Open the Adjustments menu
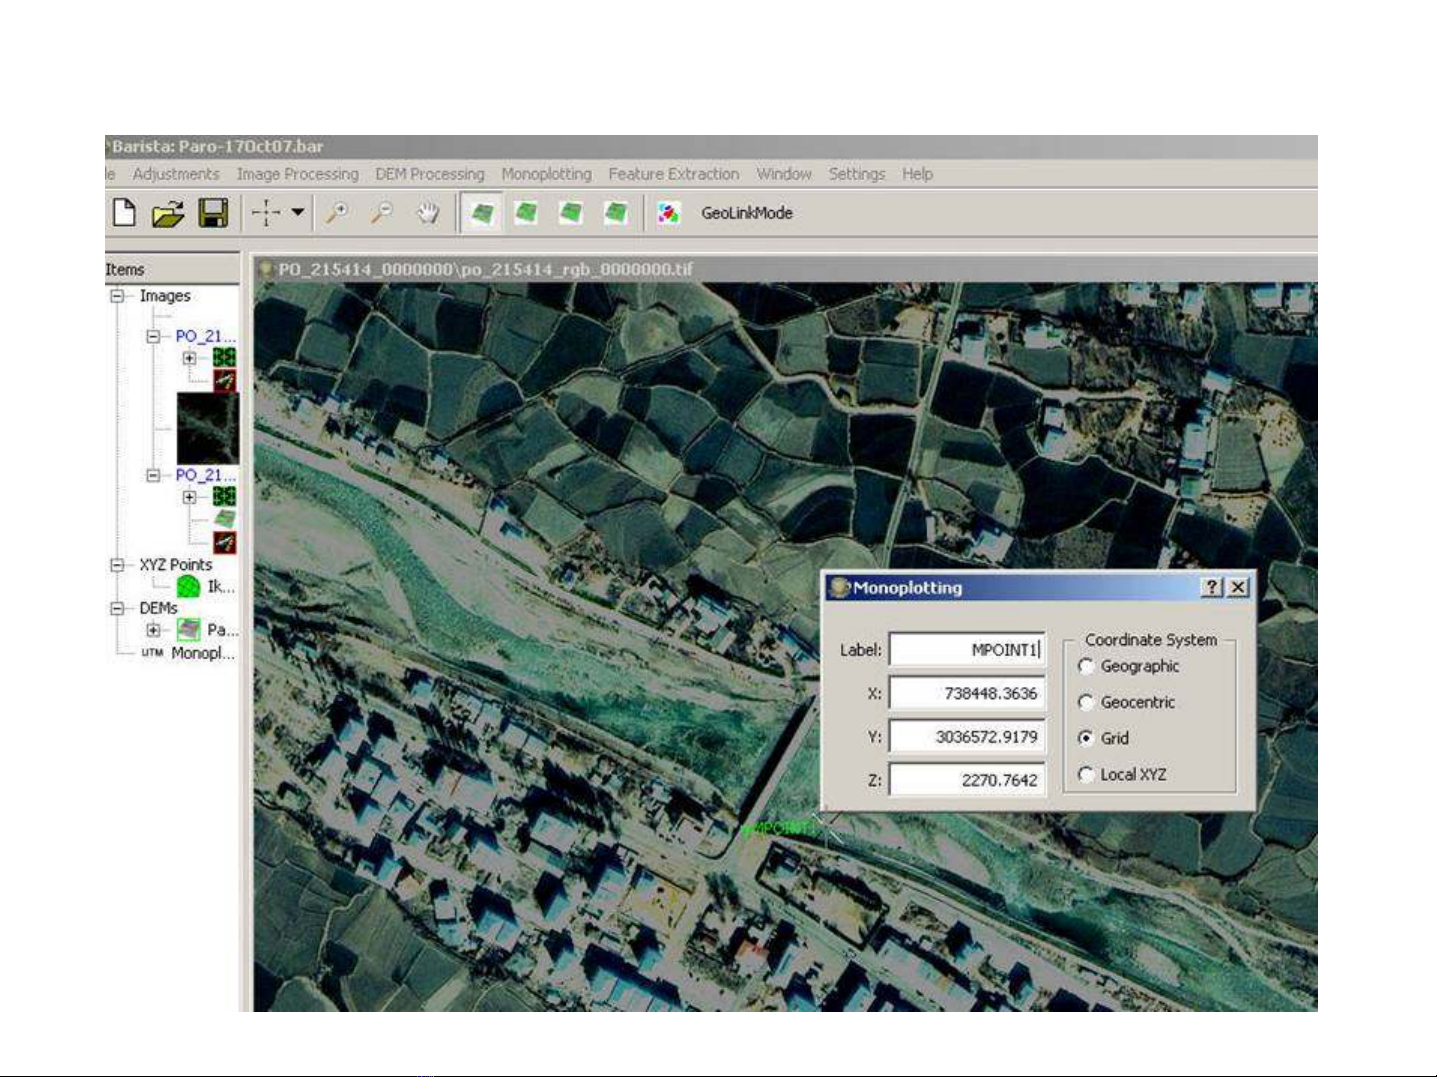 click(x=176, y=174)
